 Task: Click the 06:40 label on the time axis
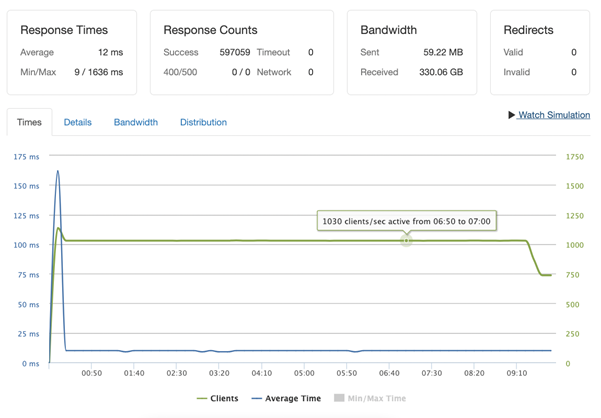click(x=390, y=373)
